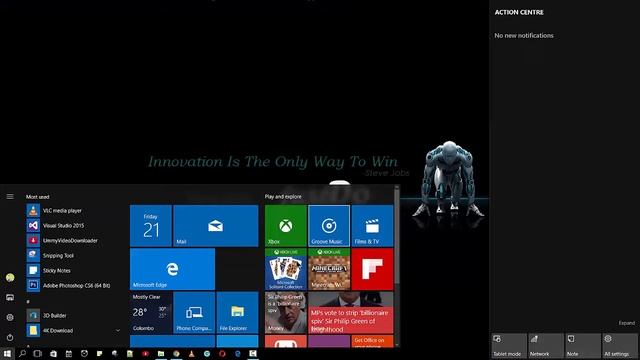Image resolution: width=640 pixels, height=360 pixels.
Task: Click the Note quick action
Action: tap(583, 346)
